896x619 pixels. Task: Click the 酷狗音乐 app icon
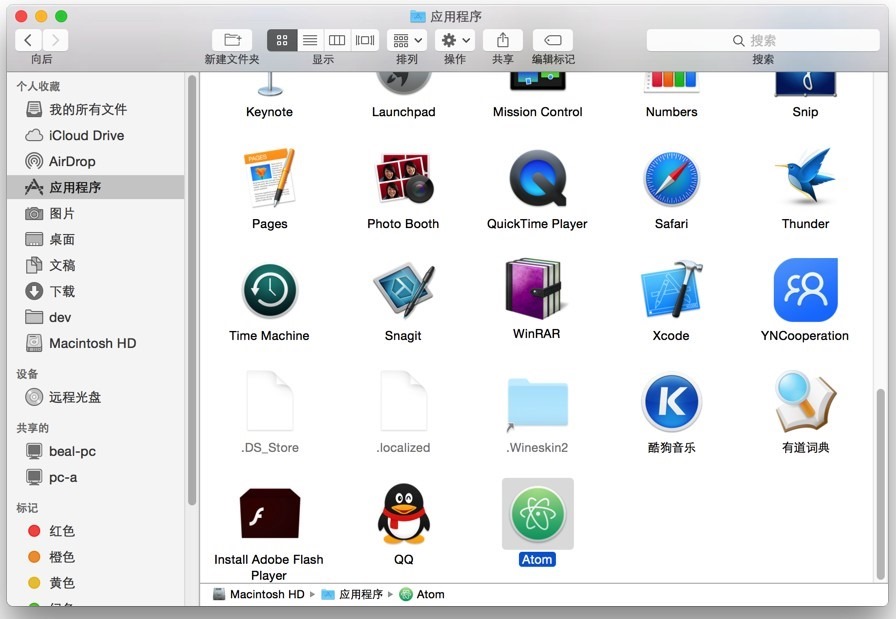671,402
